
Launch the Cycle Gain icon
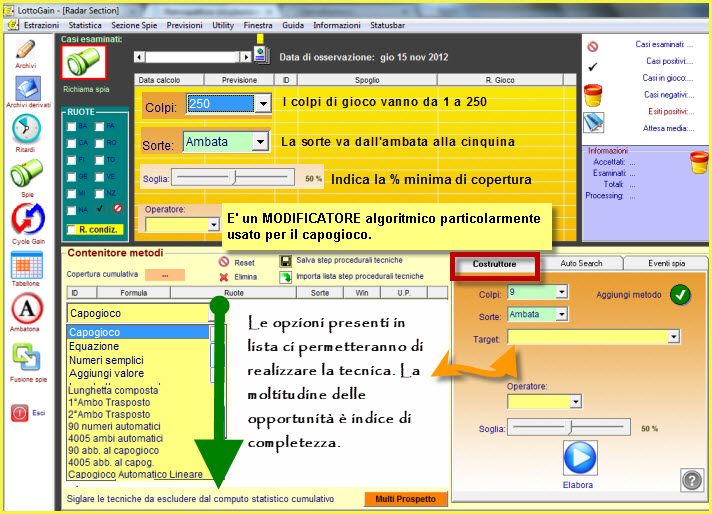28,219
